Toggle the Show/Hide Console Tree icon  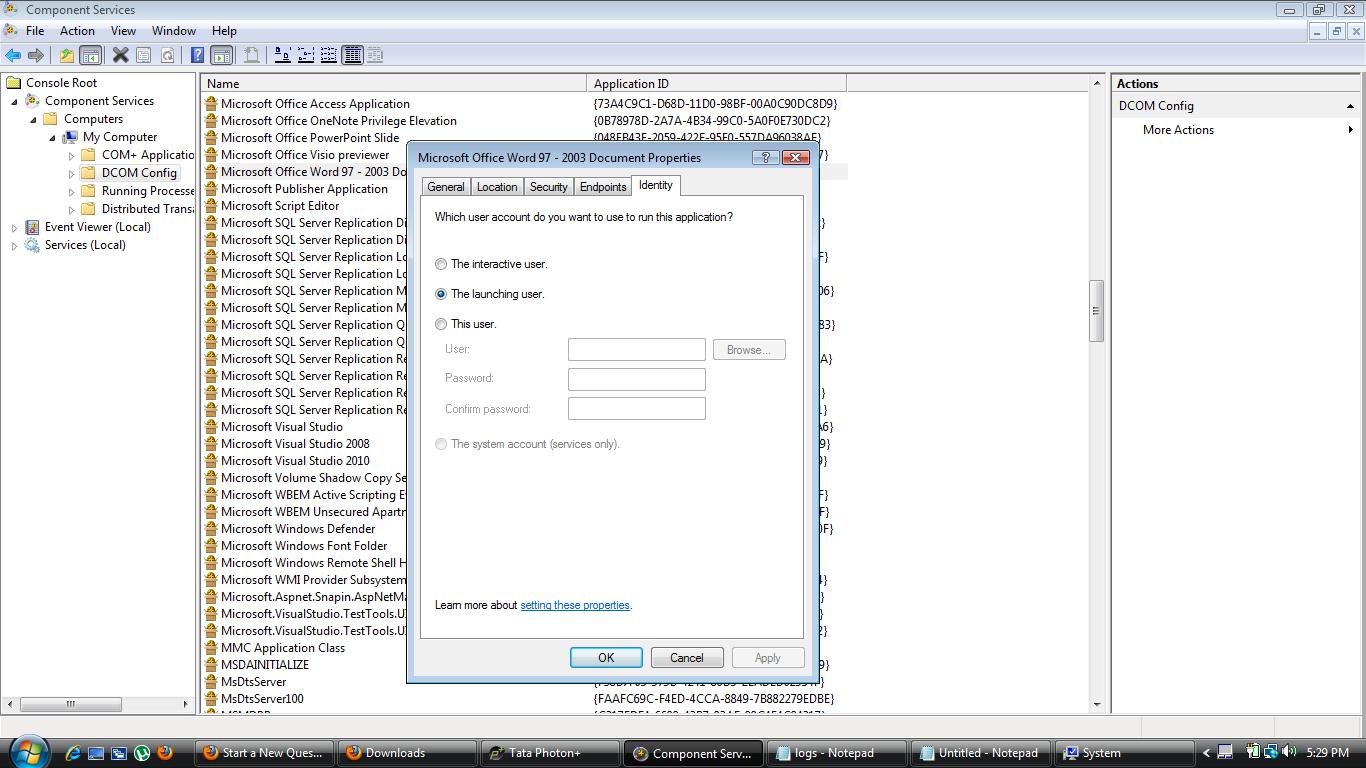pyautogui.click(x=91, y=56)
